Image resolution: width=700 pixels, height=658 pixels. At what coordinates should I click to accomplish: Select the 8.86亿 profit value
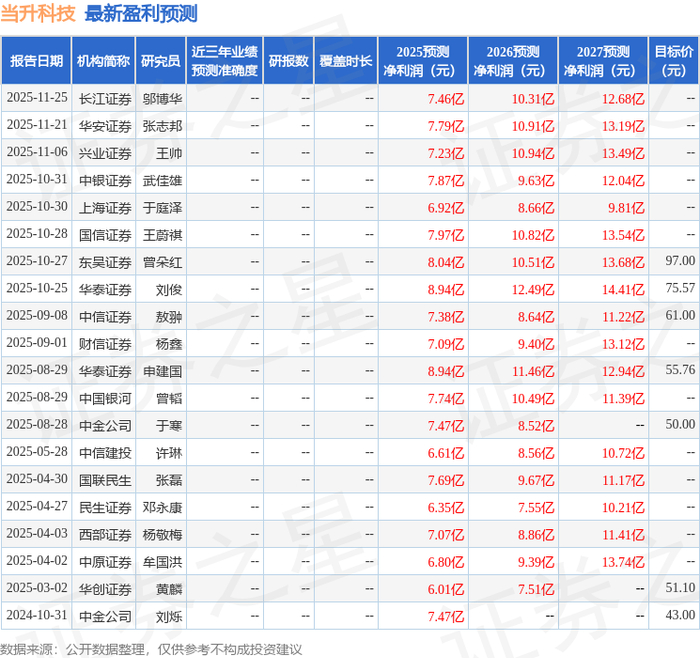(x=536, y=534)
